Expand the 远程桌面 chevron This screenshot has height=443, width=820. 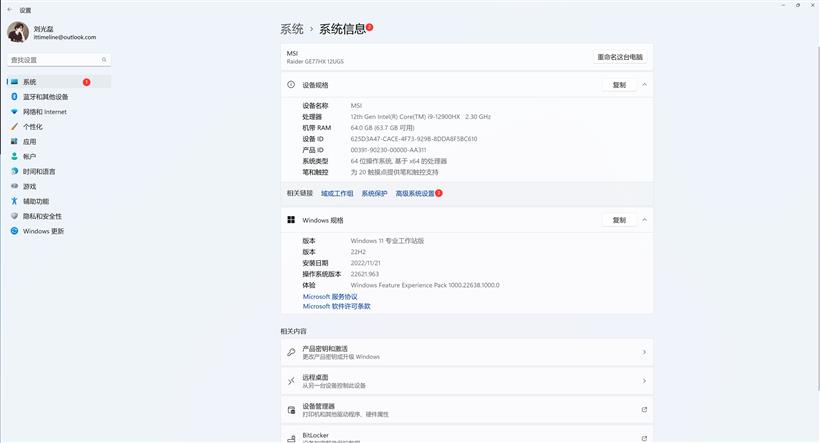click(644, 381)
